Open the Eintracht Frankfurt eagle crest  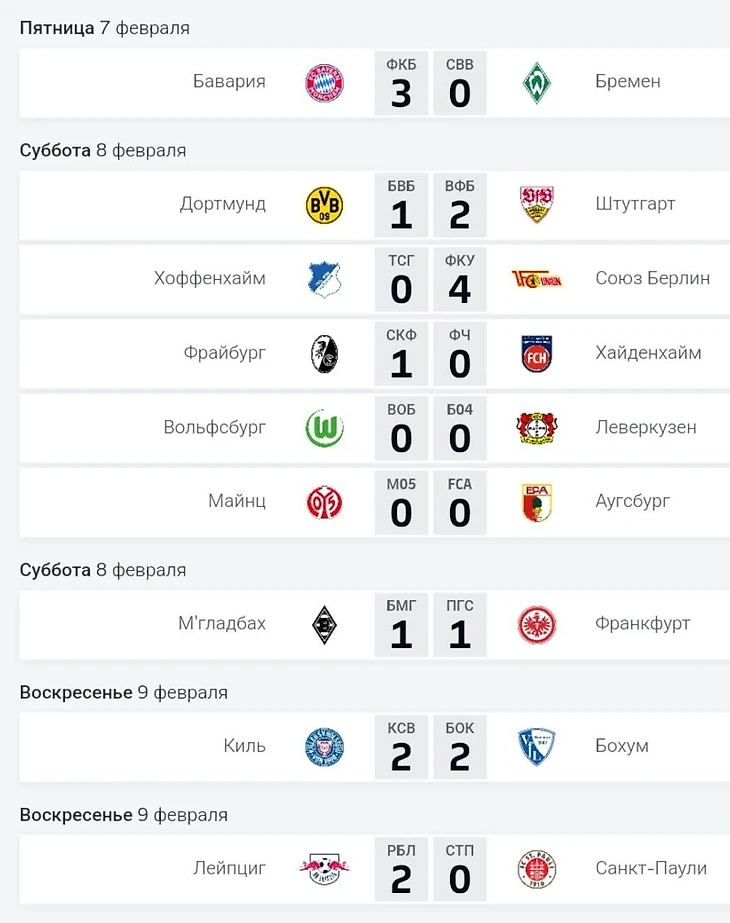(x=537, y=625)
